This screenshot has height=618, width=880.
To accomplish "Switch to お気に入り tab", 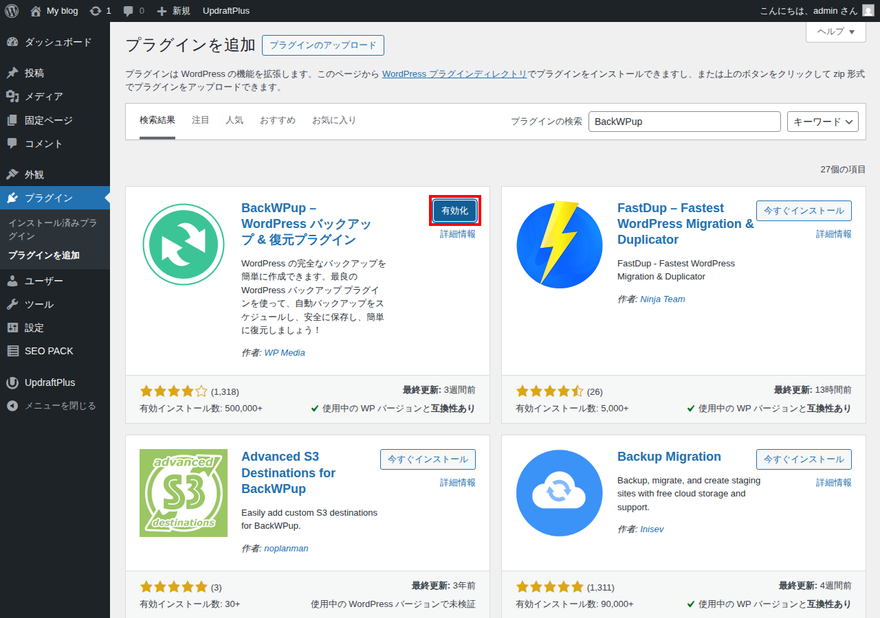I will point(334,120).
